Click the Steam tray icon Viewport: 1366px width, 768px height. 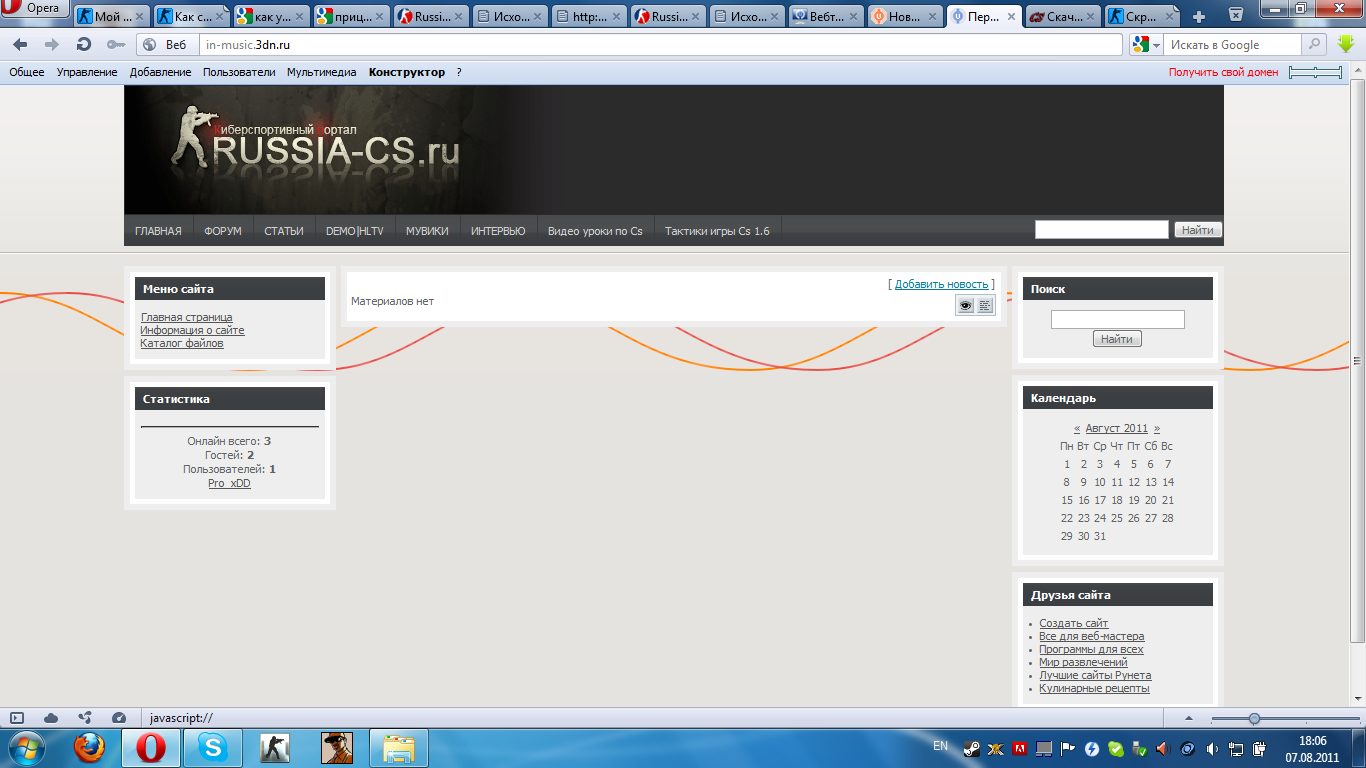click(x=970, y=748)
